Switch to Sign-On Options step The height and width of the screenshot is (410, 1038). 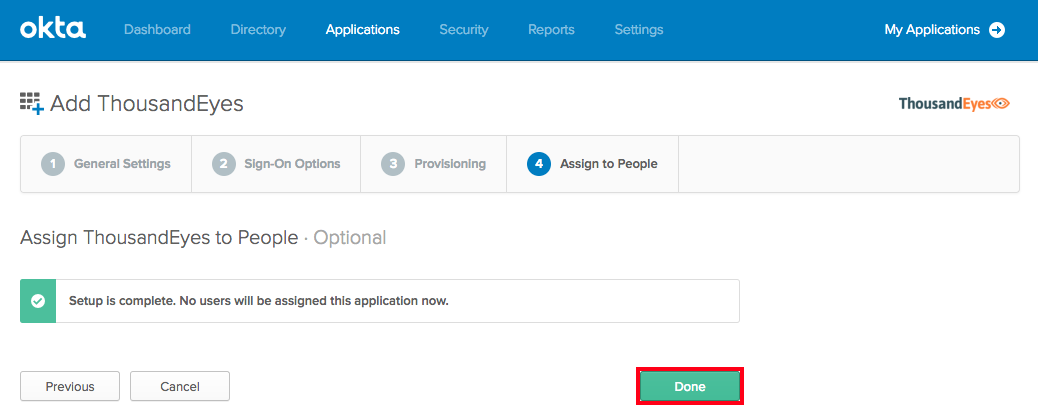click(x=276, y=164)
